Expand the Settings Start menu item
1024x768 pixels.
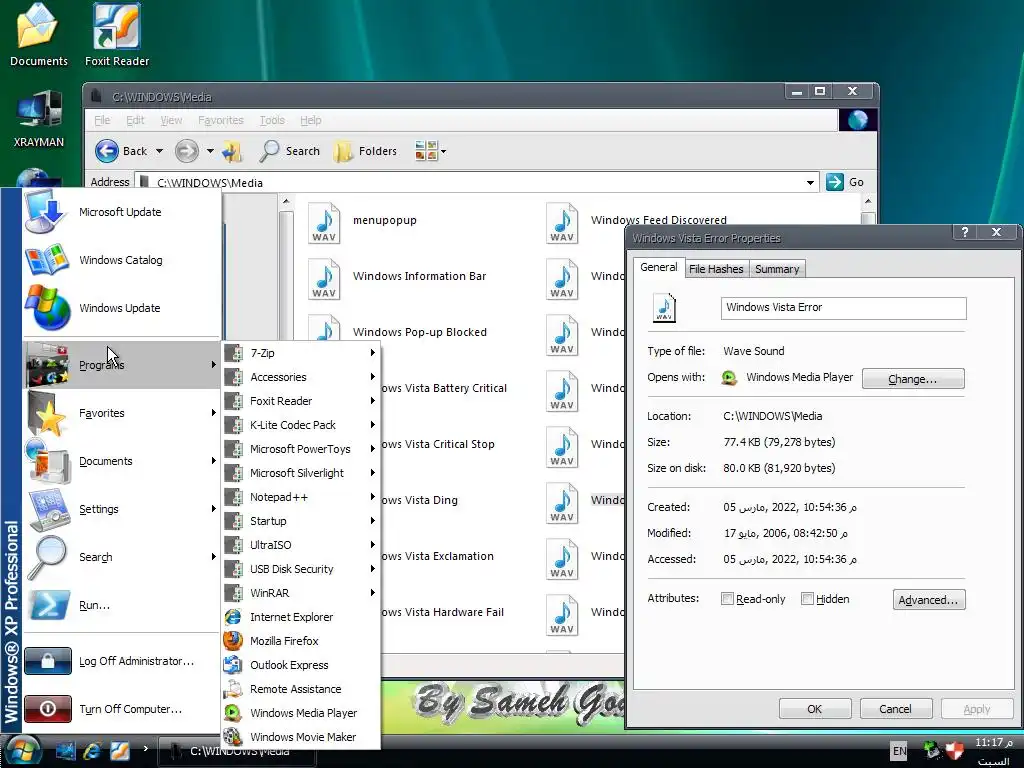(121, 509)
